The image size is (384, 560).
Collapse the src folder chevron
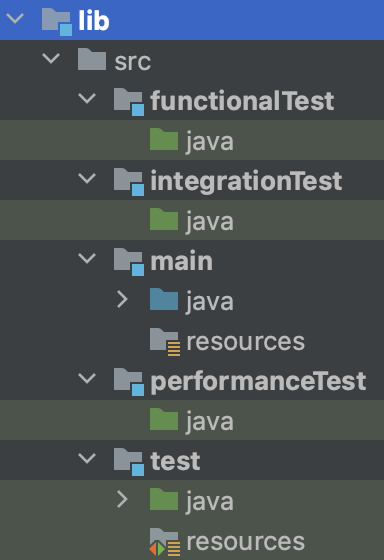click(x=51, y=58)
